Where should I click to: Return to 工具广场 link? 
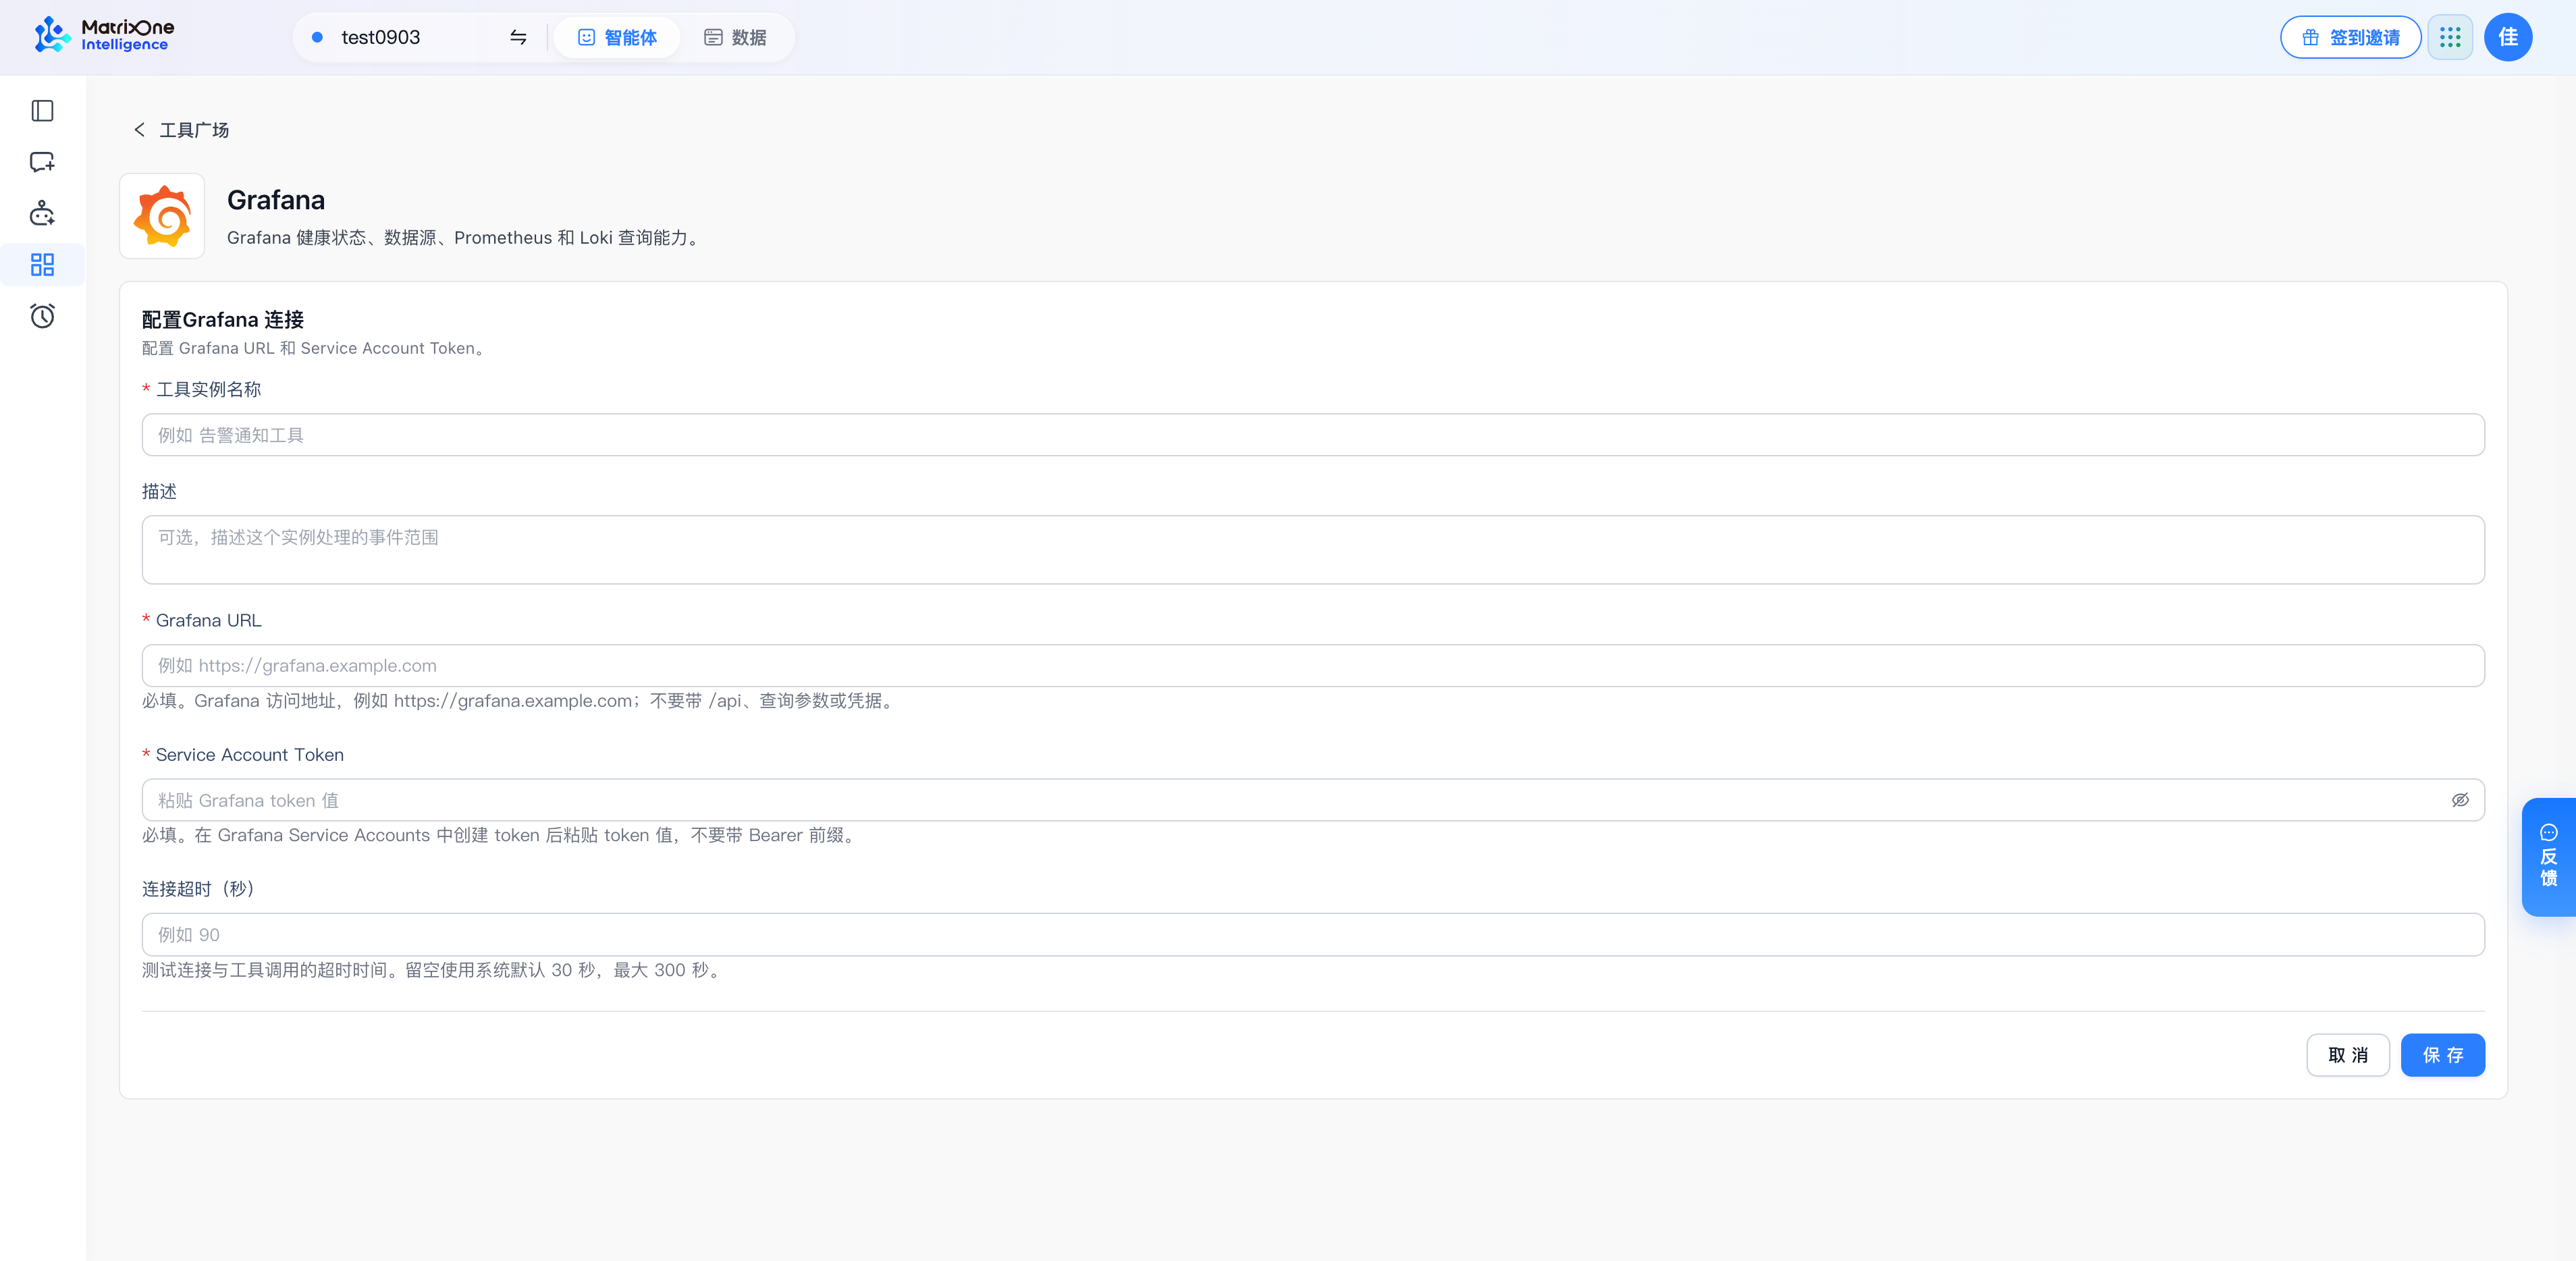tap(194, 130)
